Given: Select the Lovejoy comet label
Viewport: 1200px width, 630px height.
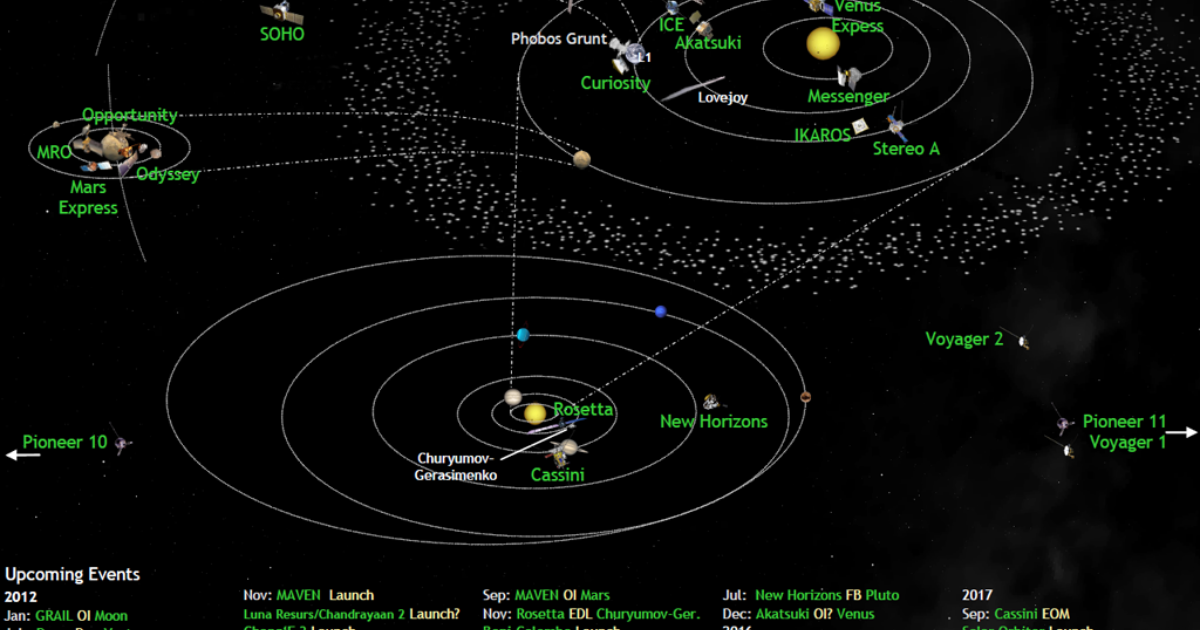Looking at the screenshot, I should [x=723, y=97].
